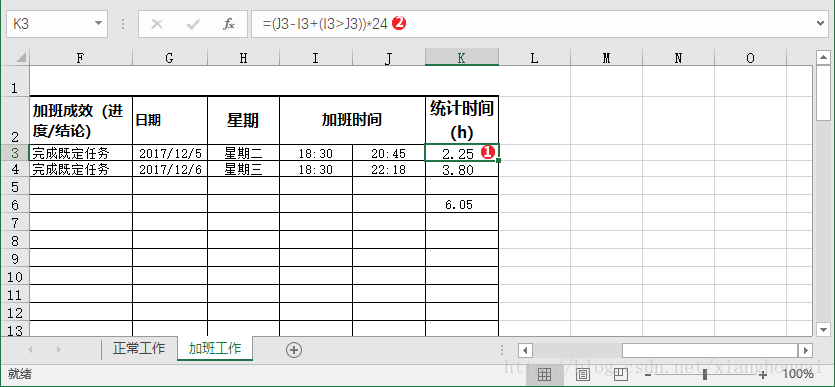Select column I header
This screenshot has width=835, height=387.
[x=316, y=58]
